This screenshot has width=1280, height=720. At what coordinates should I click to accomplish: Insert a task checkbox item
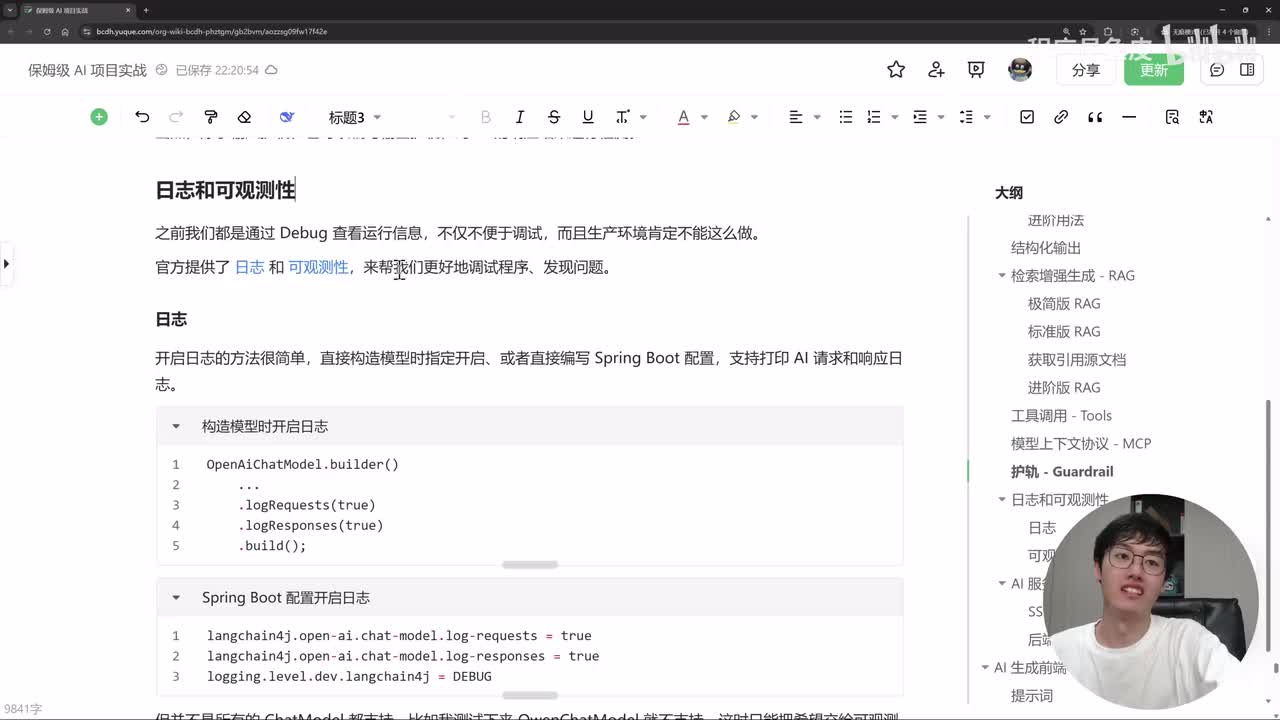click(x=1027, y=117)
